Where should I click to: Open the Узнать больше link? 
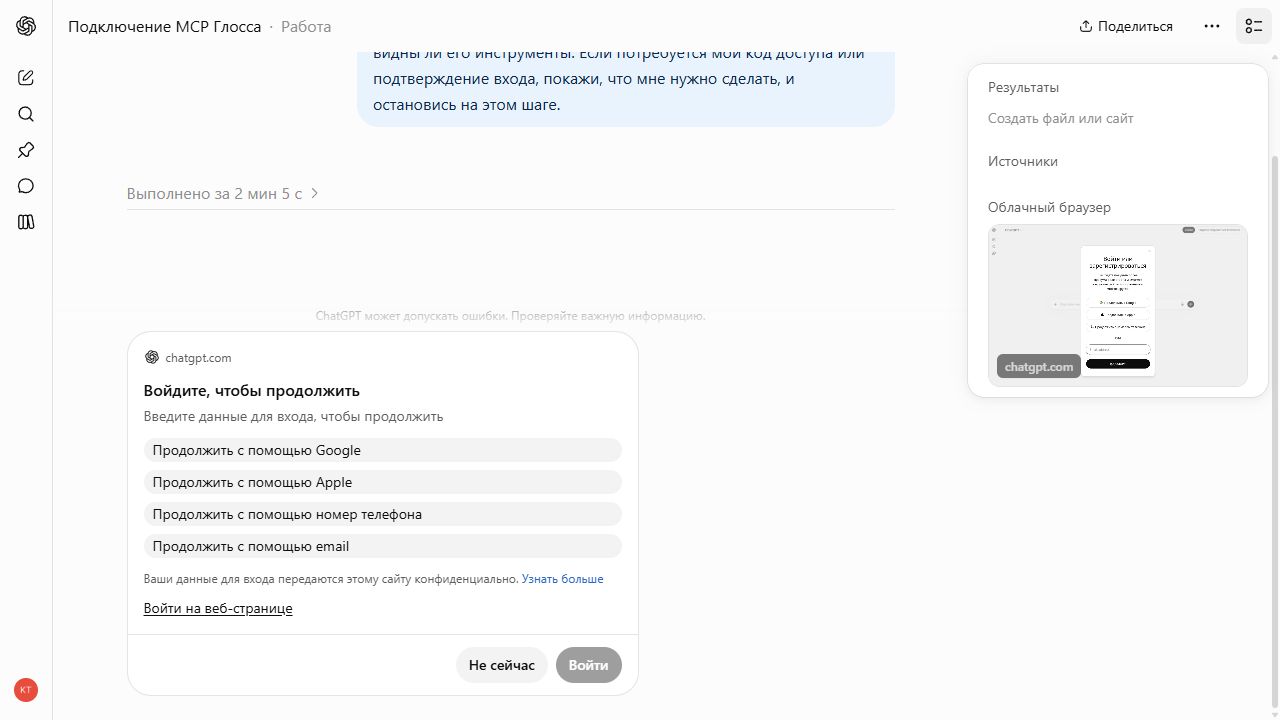click(562, 579)
